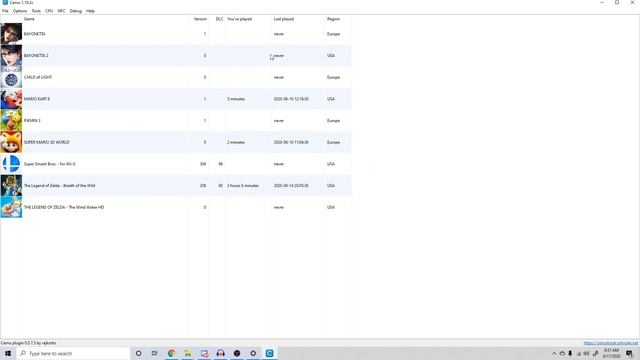This screenshot has width=640, height=360.
Task: Open the headphones app on taskbar
Action: click(x=220, y=353)
